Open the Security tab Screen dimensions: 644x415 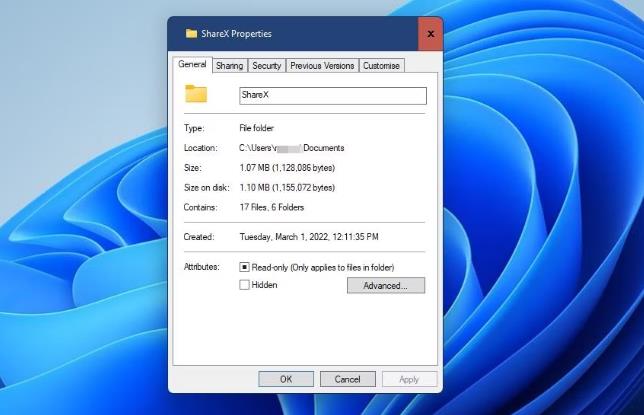point(267,66)
